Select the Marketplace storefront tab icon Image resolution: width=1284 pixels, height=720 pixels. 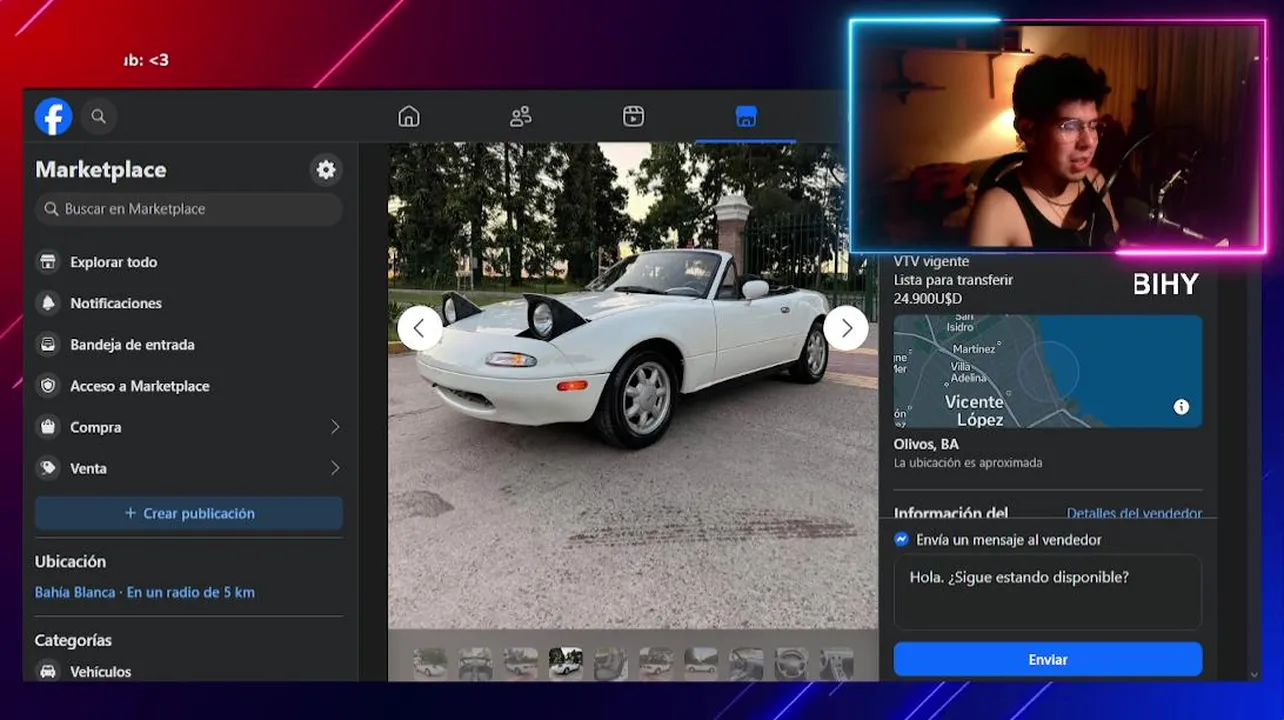coord(746,116)
